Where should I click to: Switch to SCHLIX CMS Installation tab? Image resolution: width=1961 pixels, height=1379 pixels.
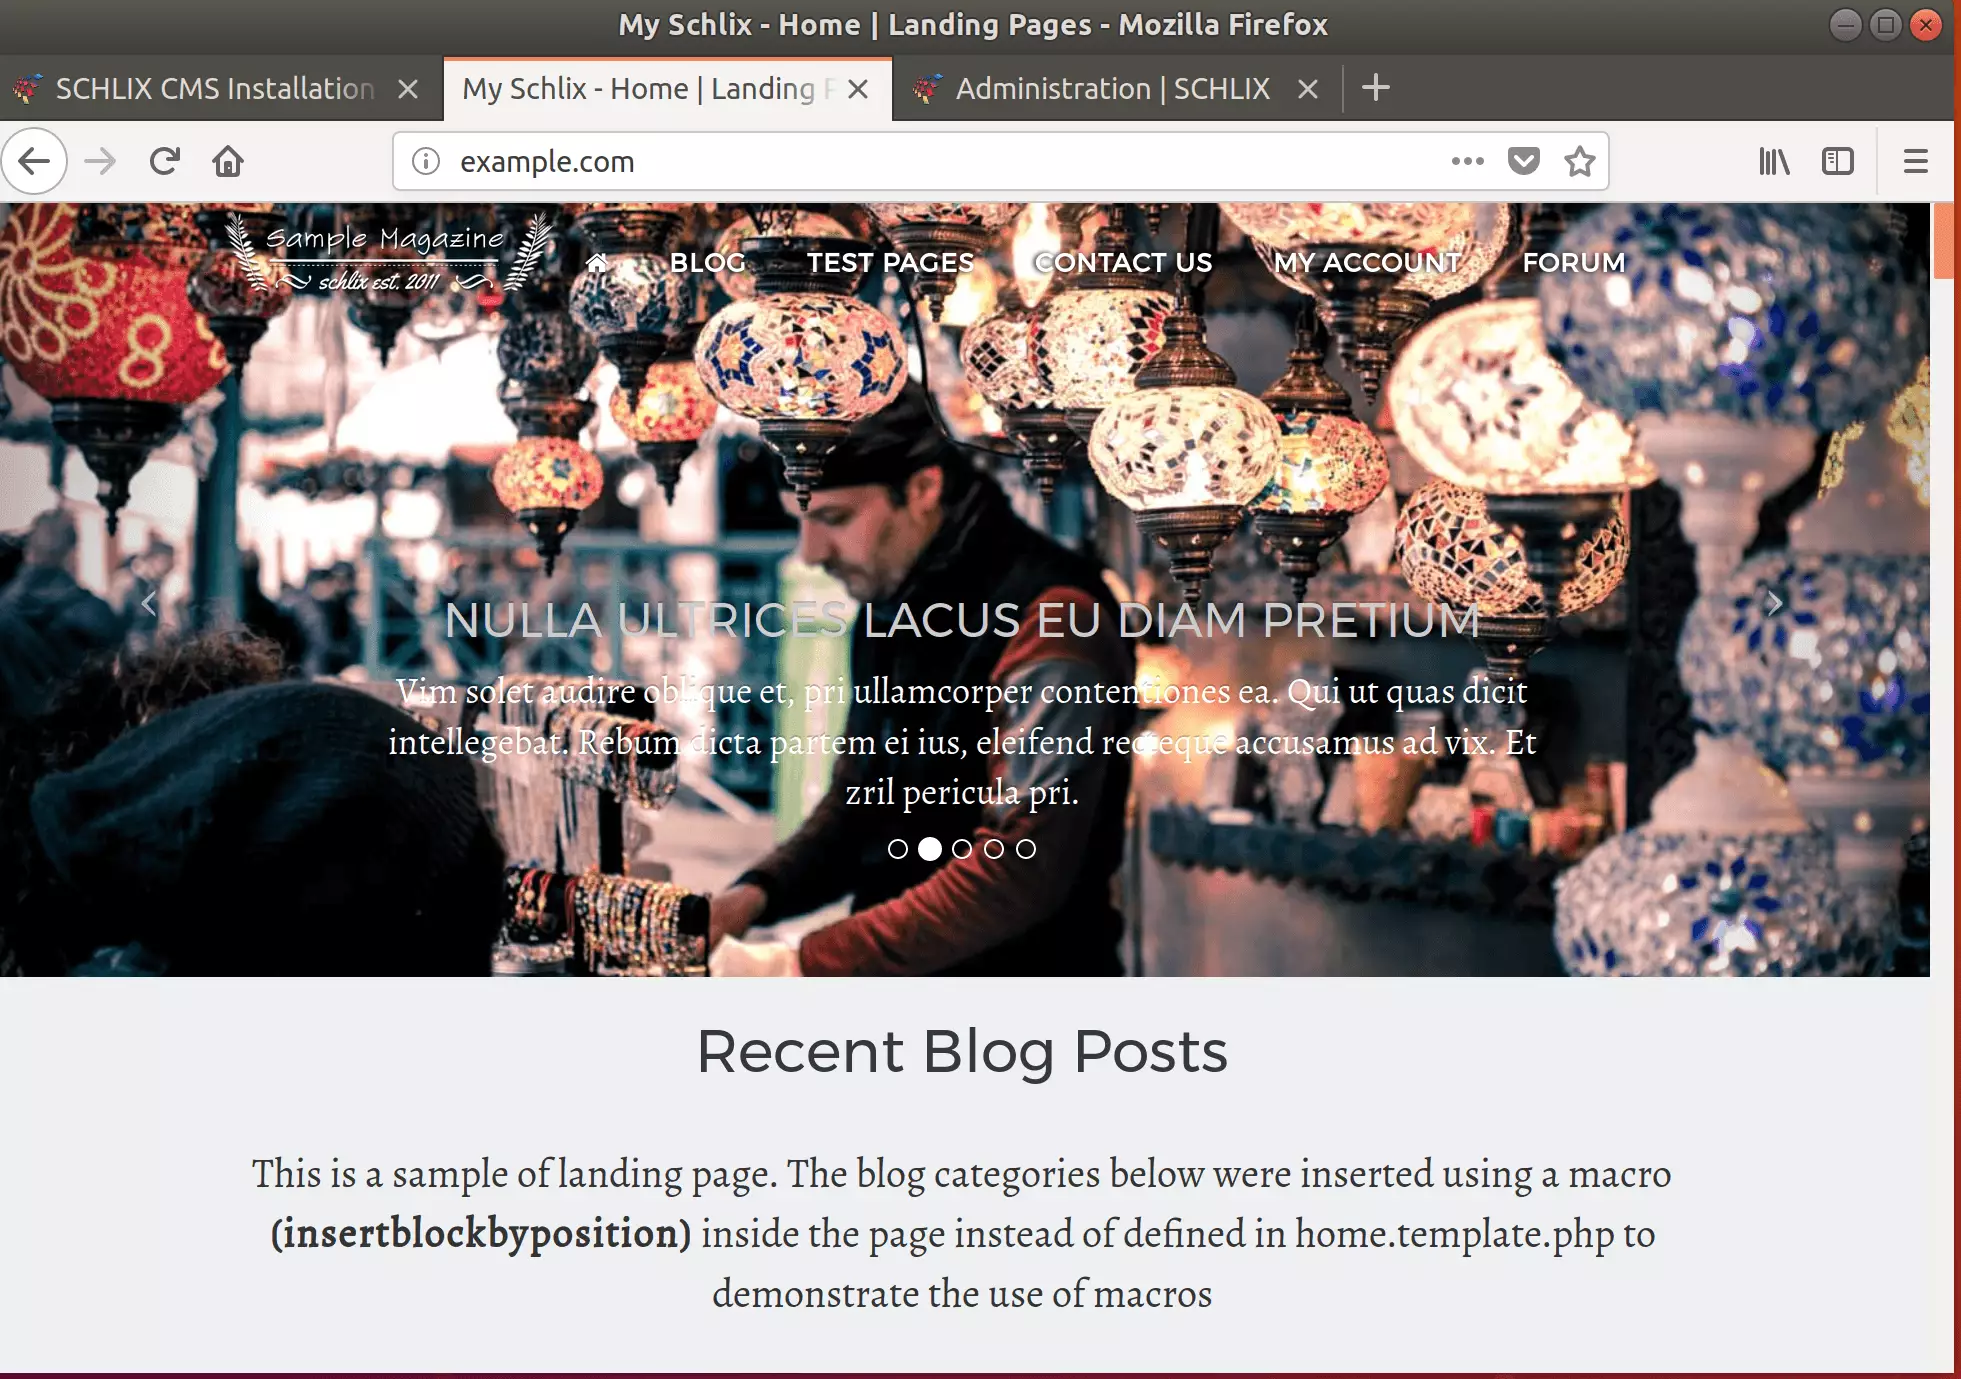click(x=215, y=89)
